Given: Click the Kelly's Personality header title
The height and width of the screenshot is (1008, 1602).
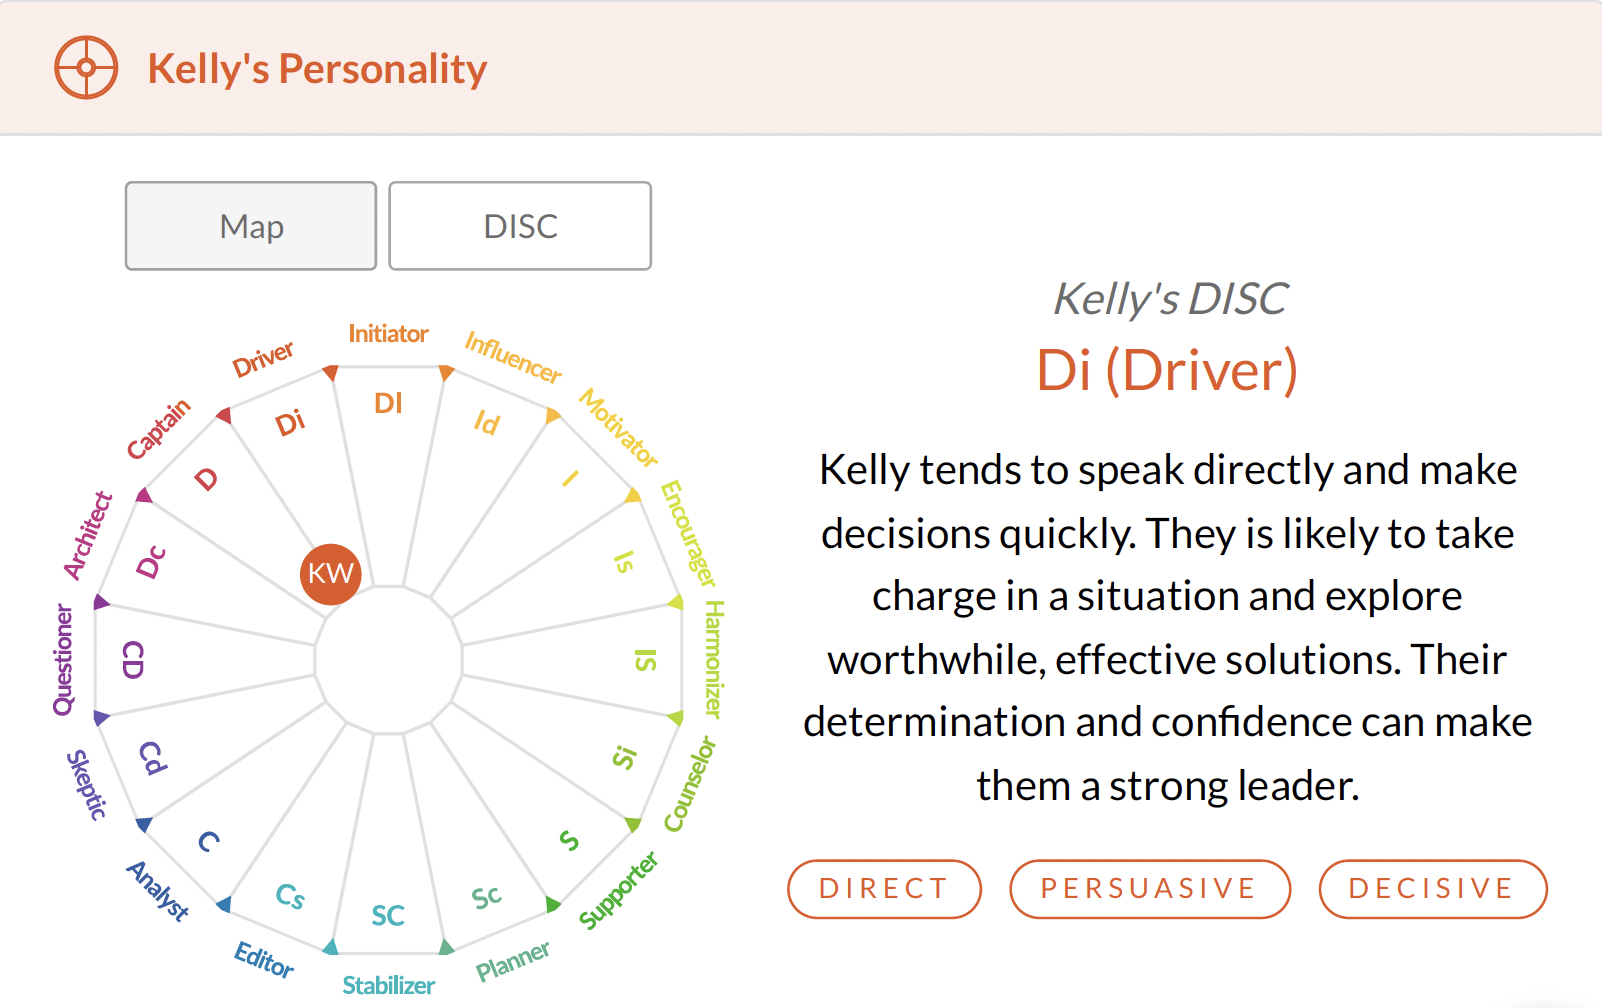Looking at the screenshot, I should click(x=317, y=69).
